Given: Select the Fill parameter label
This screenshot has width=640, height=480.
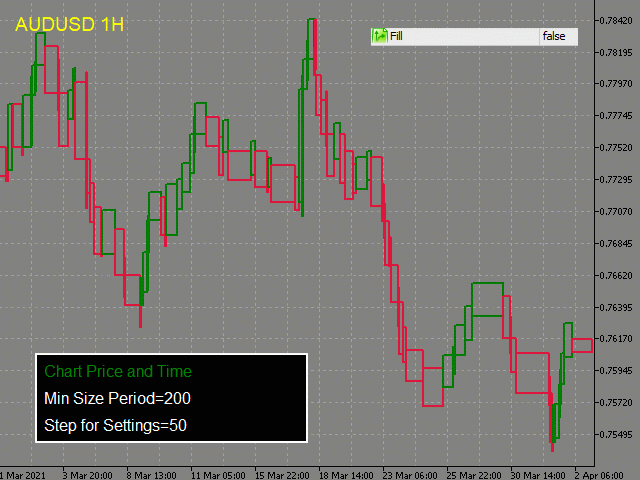Looking at the screenshot, I should (396, 36).
